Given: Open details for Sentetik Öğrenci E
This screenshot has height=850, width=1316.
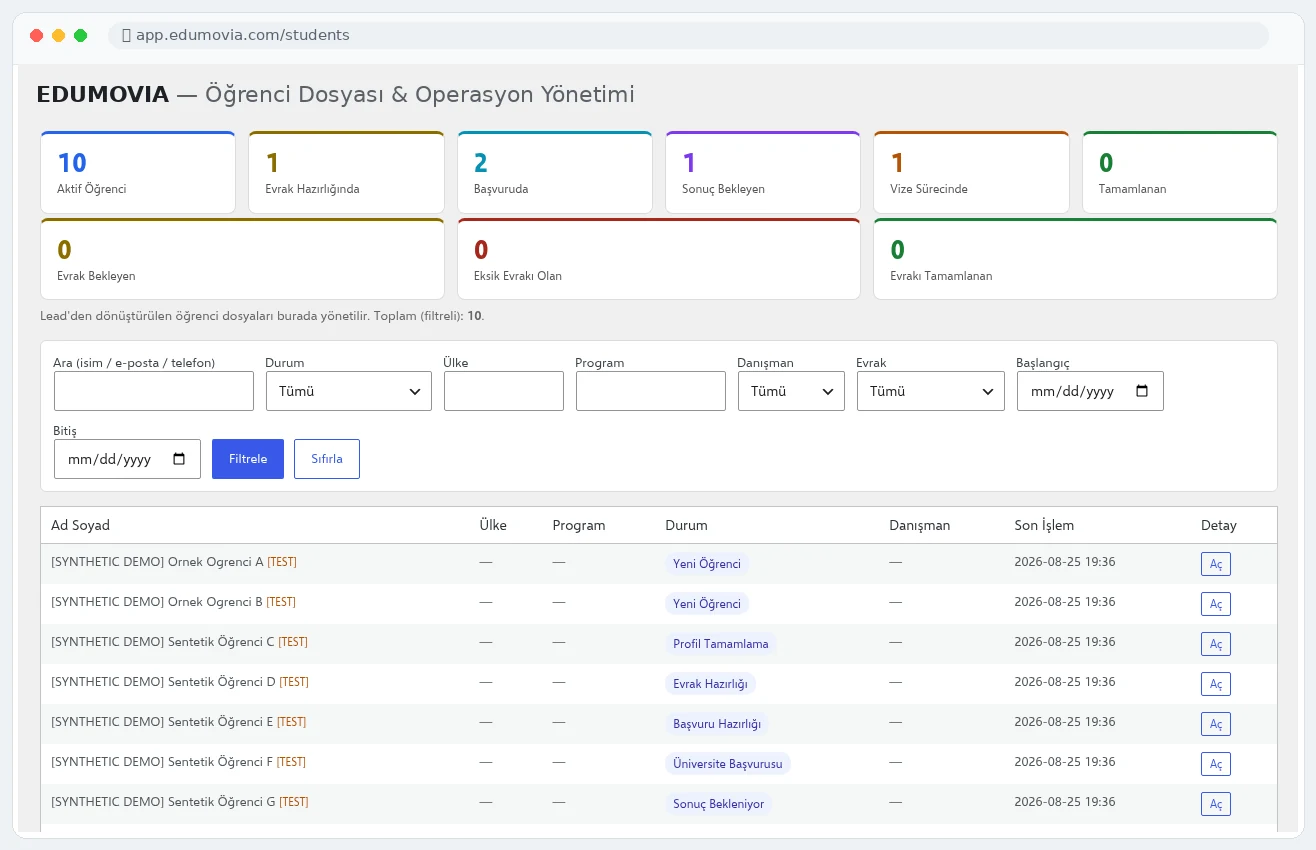Looking at the screenshot, I should 1216,724.
